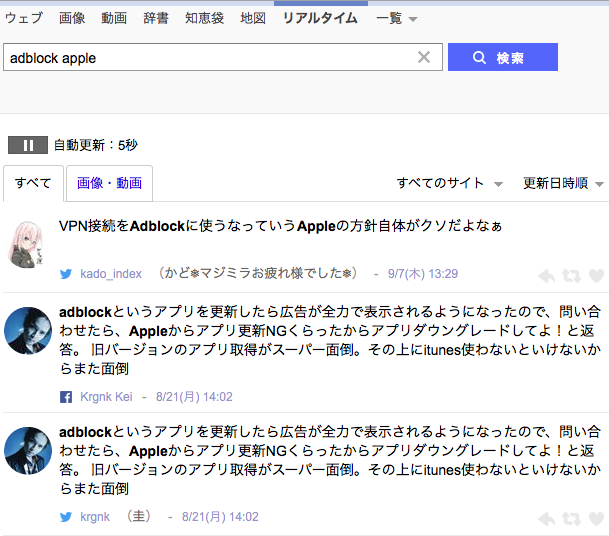Viewport: 609px width, 536px height.
Task: Select the リアルタイム search tab
Action: pyautogui.click(x=320, y=18)
